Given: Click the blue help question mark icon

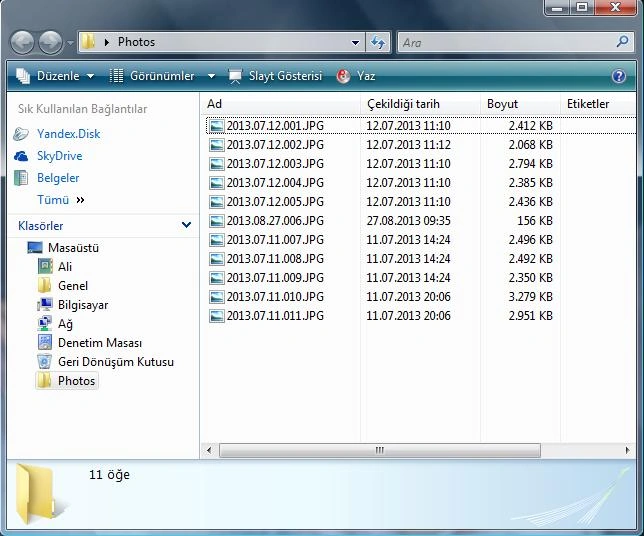Looking at the screenshot, I should pyautogui.click(x=619, y=76).
